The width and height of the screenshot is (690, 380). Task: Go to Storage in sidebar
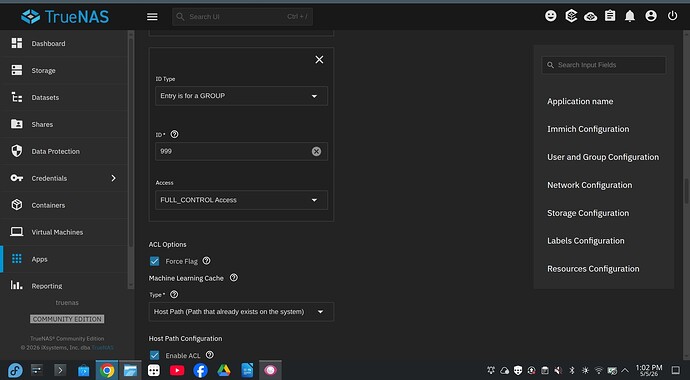(x=65, y=70)
